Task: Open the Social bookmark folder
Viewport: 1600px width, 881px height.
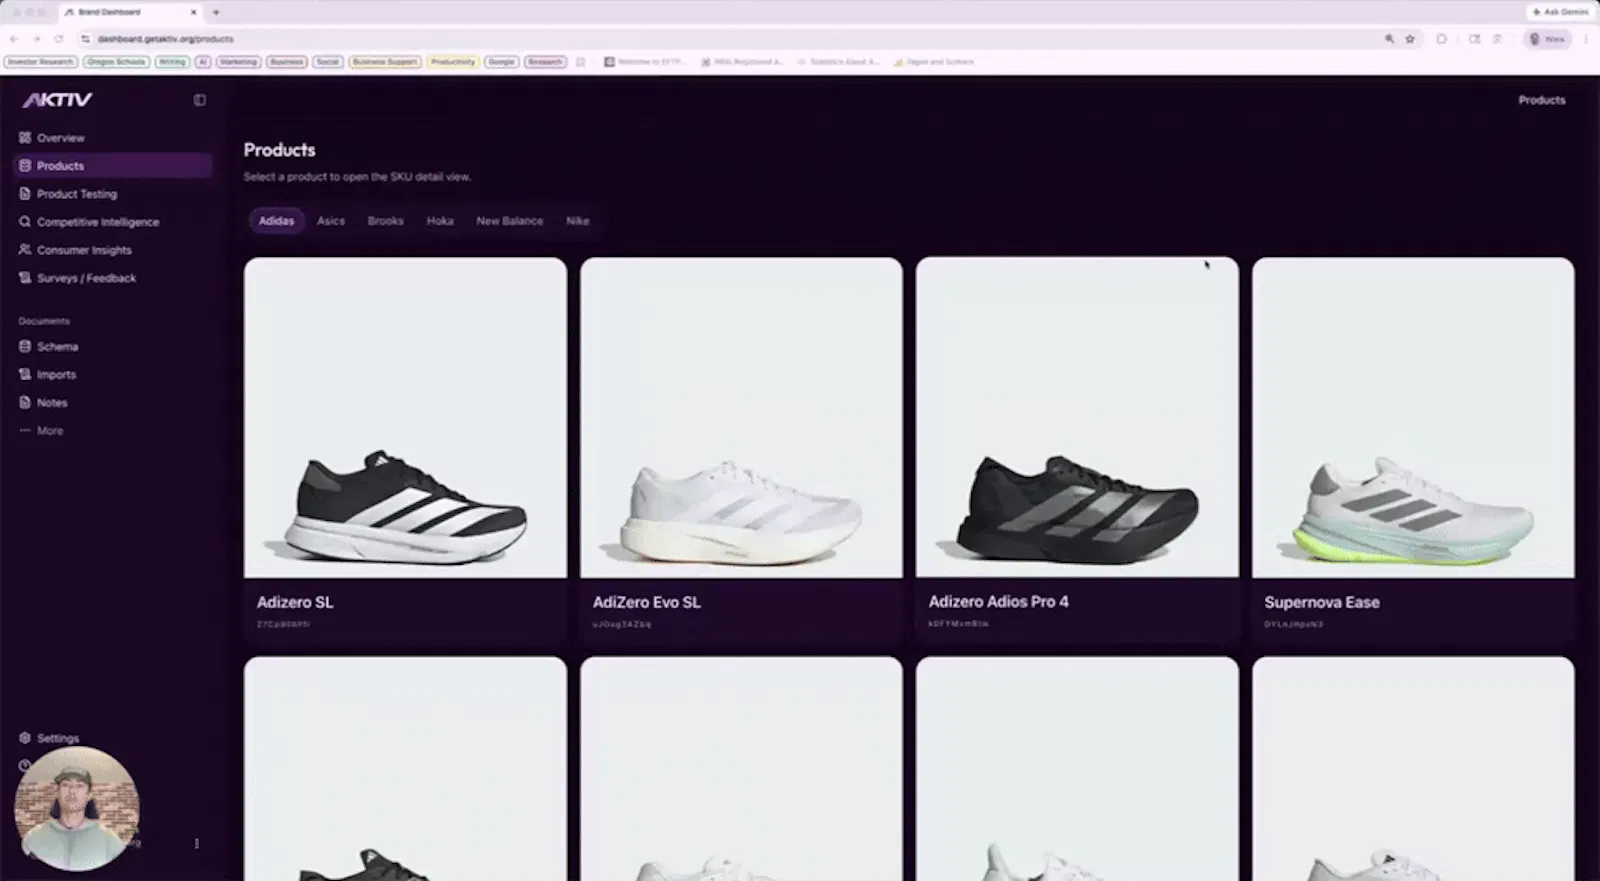Action: [x=327, y=62]
